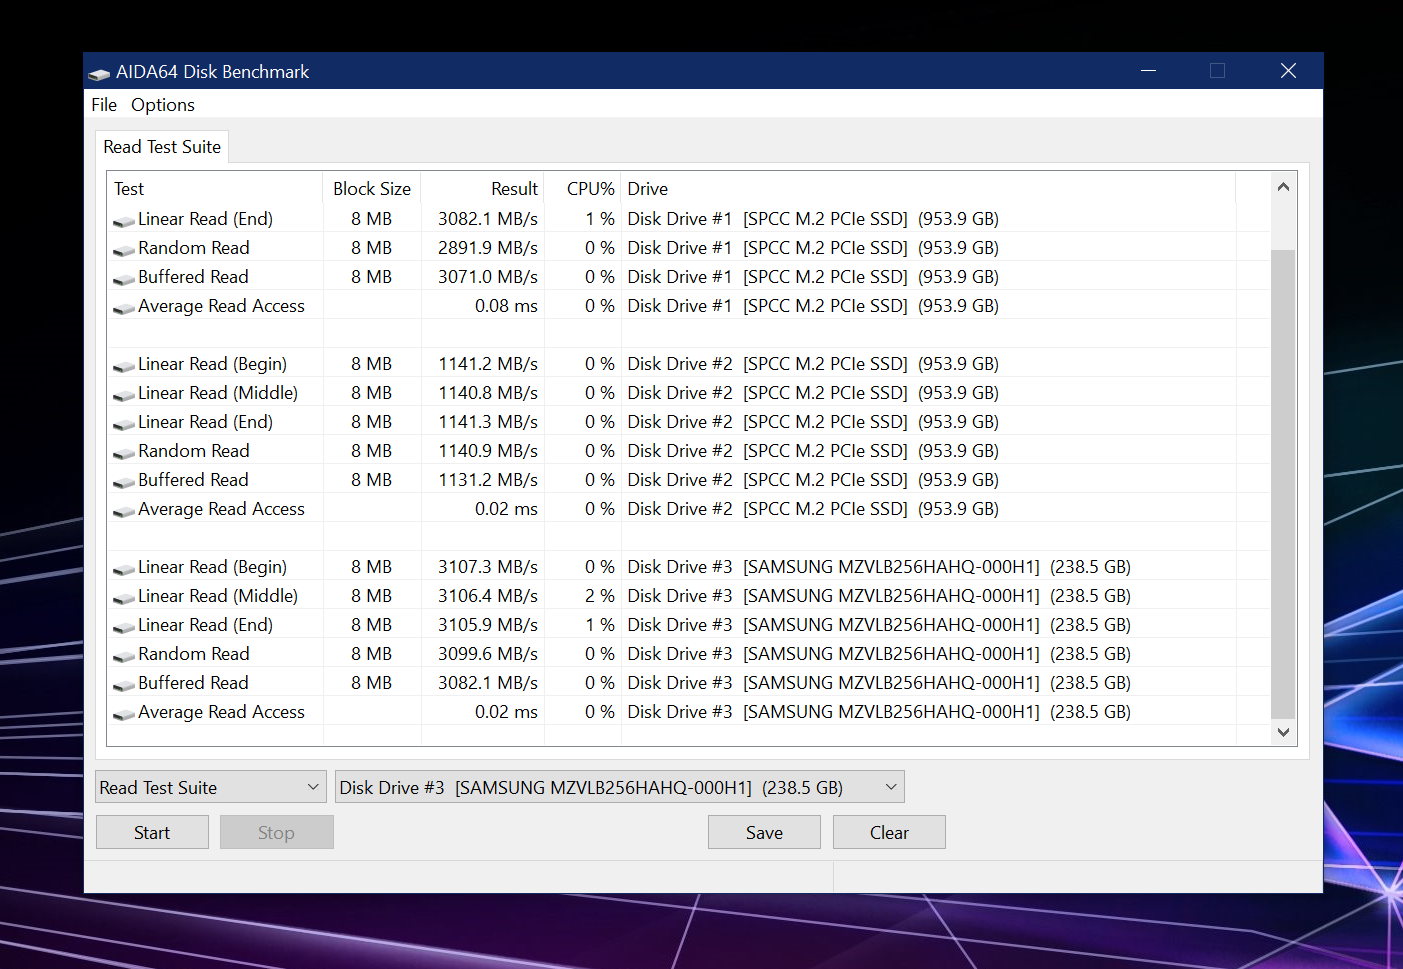Click the drive icon of Average Read Access Disk Drive #2
Image resolution: width=1403 pixels, height=969 pixels.
pos(124,511)
